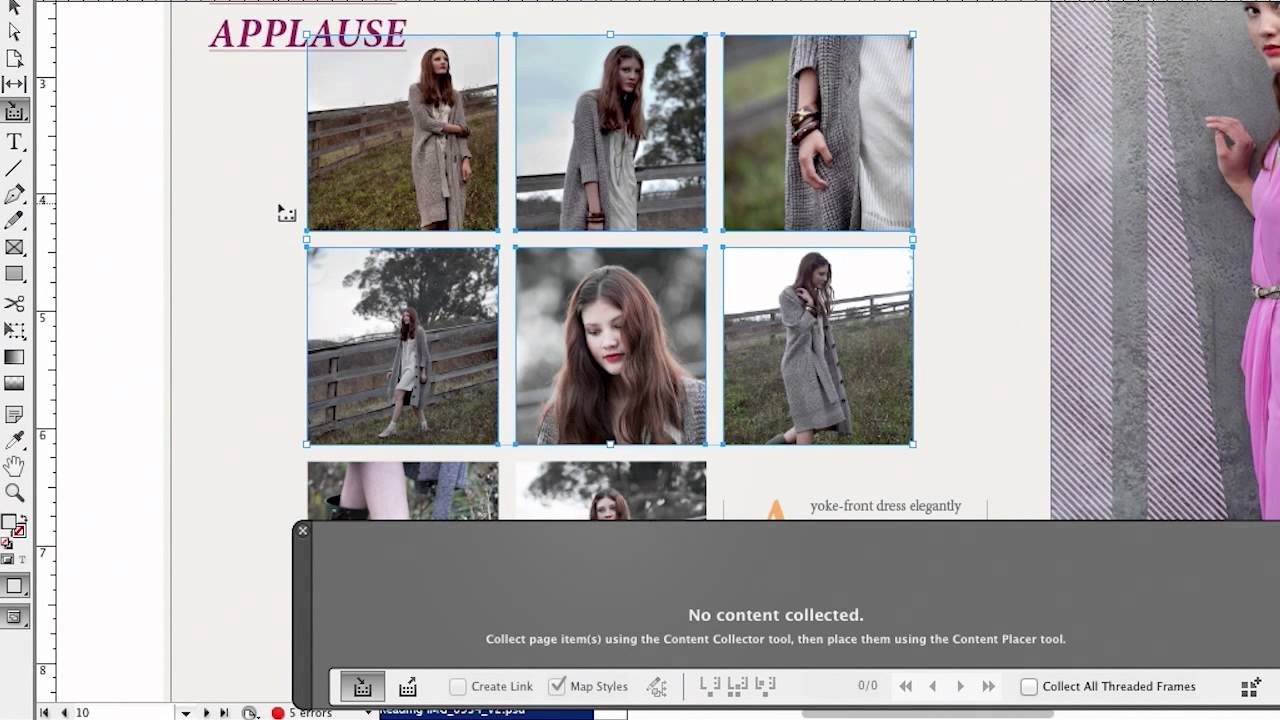
Task: Click the red preflight error indicator
Action: [277, 713]
